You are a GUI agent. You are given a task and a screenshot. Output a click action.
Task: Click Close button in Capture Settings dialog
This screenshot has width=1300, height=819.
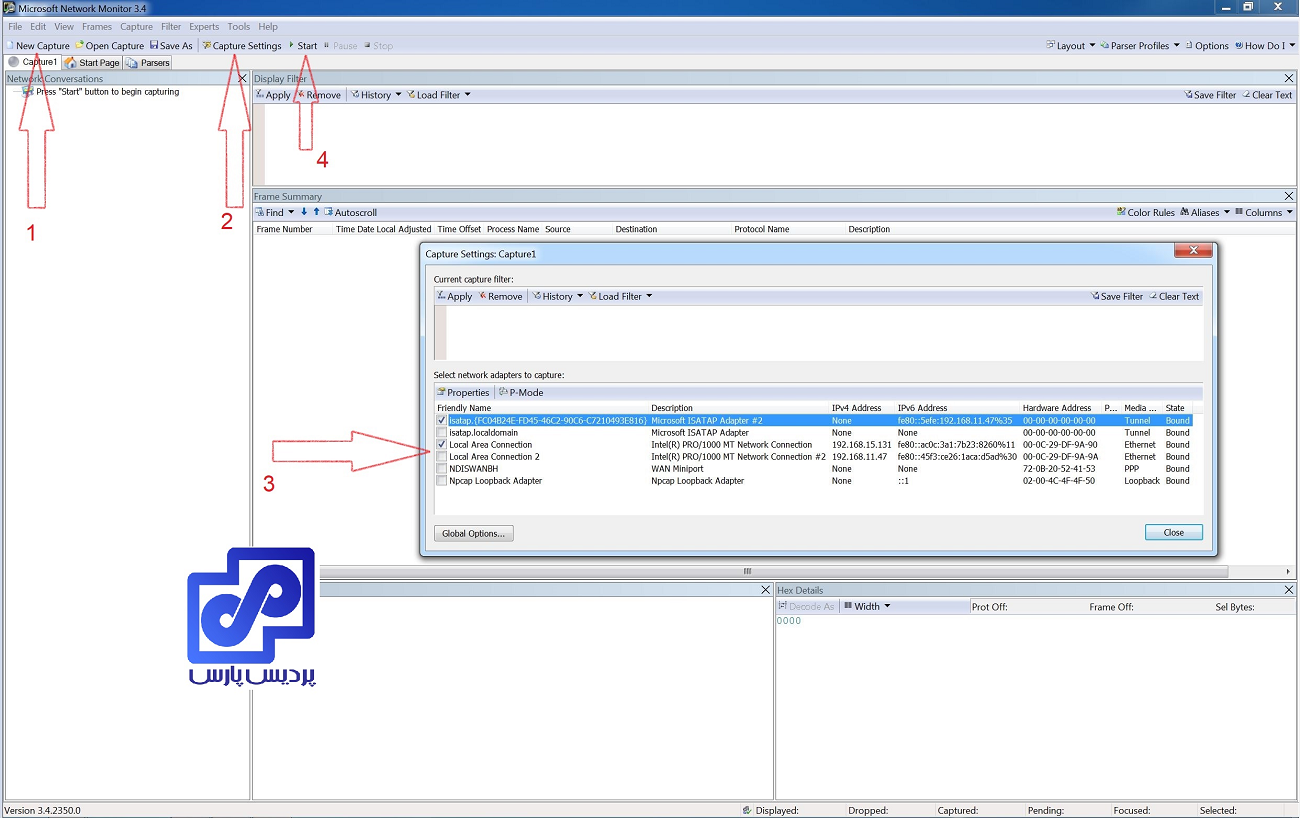[1174, 532]
